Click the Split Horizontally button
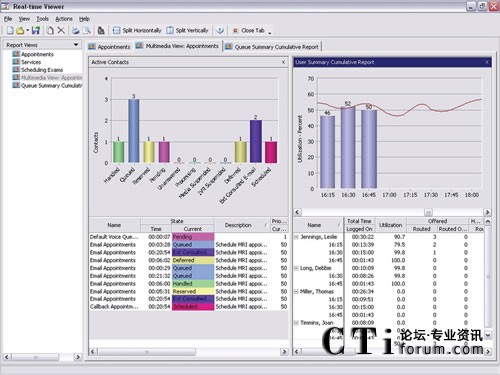 click(x=137, y=31)
